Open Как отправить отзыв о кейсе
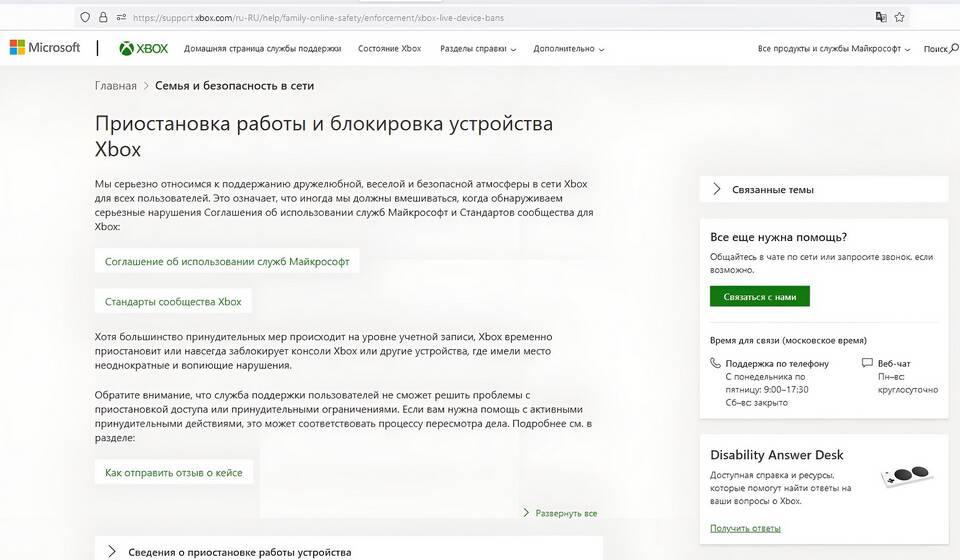The height and width of the screenshot is (560, 960). [x=174, y=472]
